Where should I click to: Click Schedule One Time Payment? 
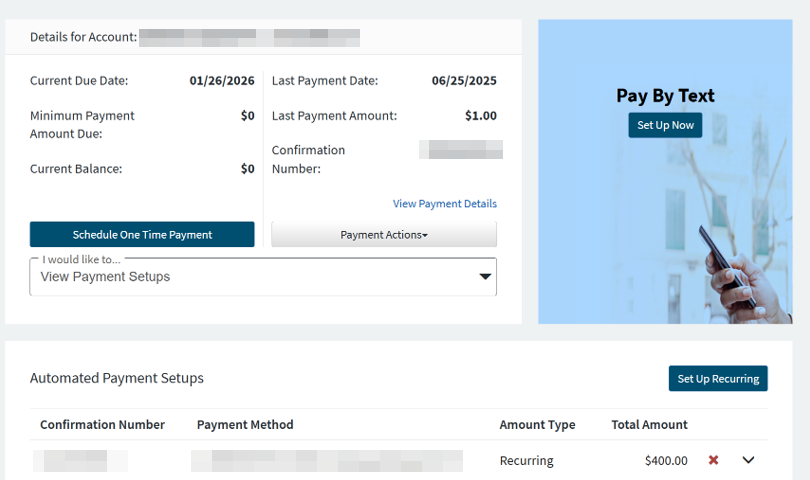pyautogui.click(x=142, y=235)
